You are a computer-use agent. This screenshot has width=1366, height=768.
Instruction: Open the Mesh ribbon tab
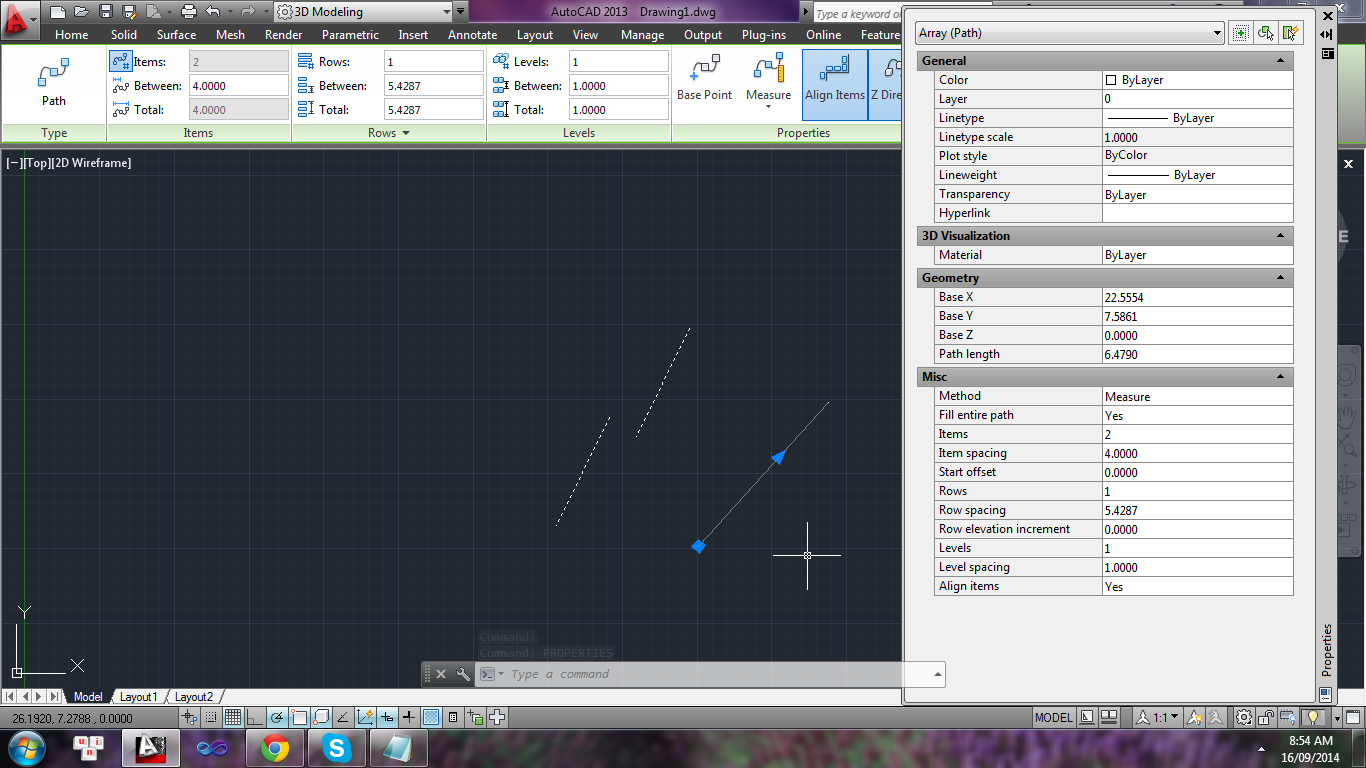click(x=230, y=34)
